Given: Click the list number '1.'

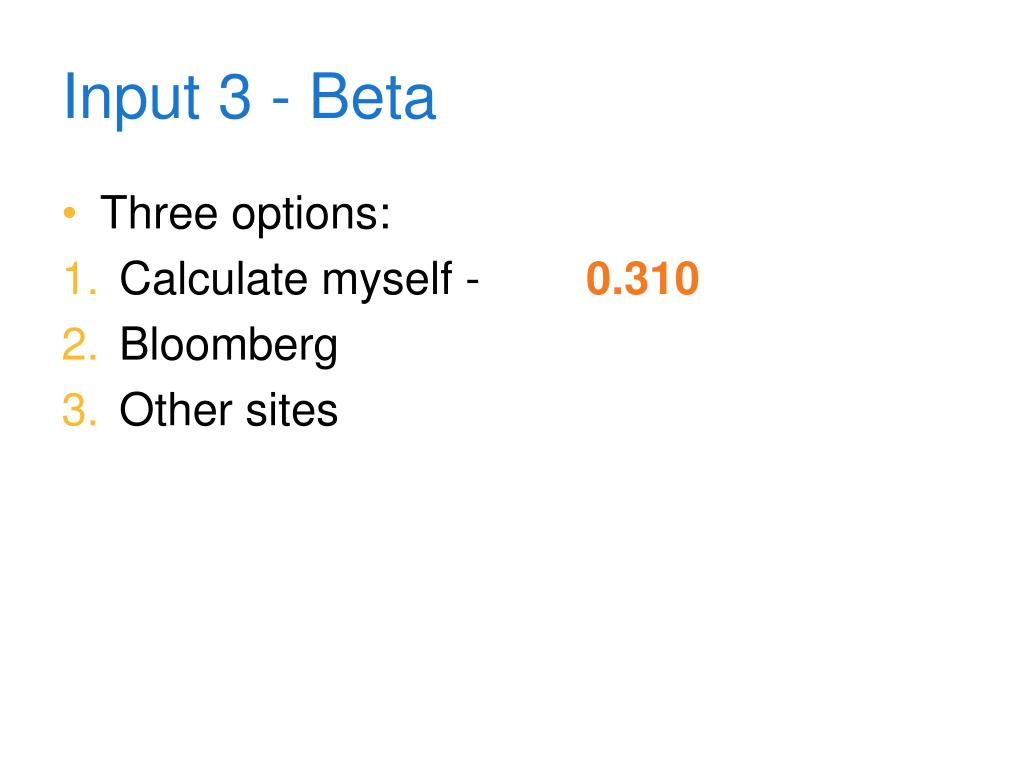Looking at the screenshot, I should (80, 279).
